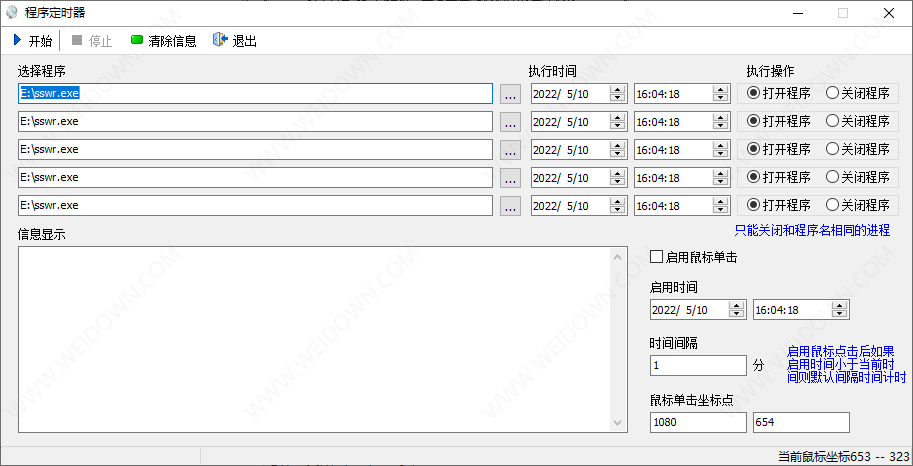Image resolution: width=913 pixels, height=466 pixels.
Task: Click the first-row time spinner up arrow
Action: [721, 89]
